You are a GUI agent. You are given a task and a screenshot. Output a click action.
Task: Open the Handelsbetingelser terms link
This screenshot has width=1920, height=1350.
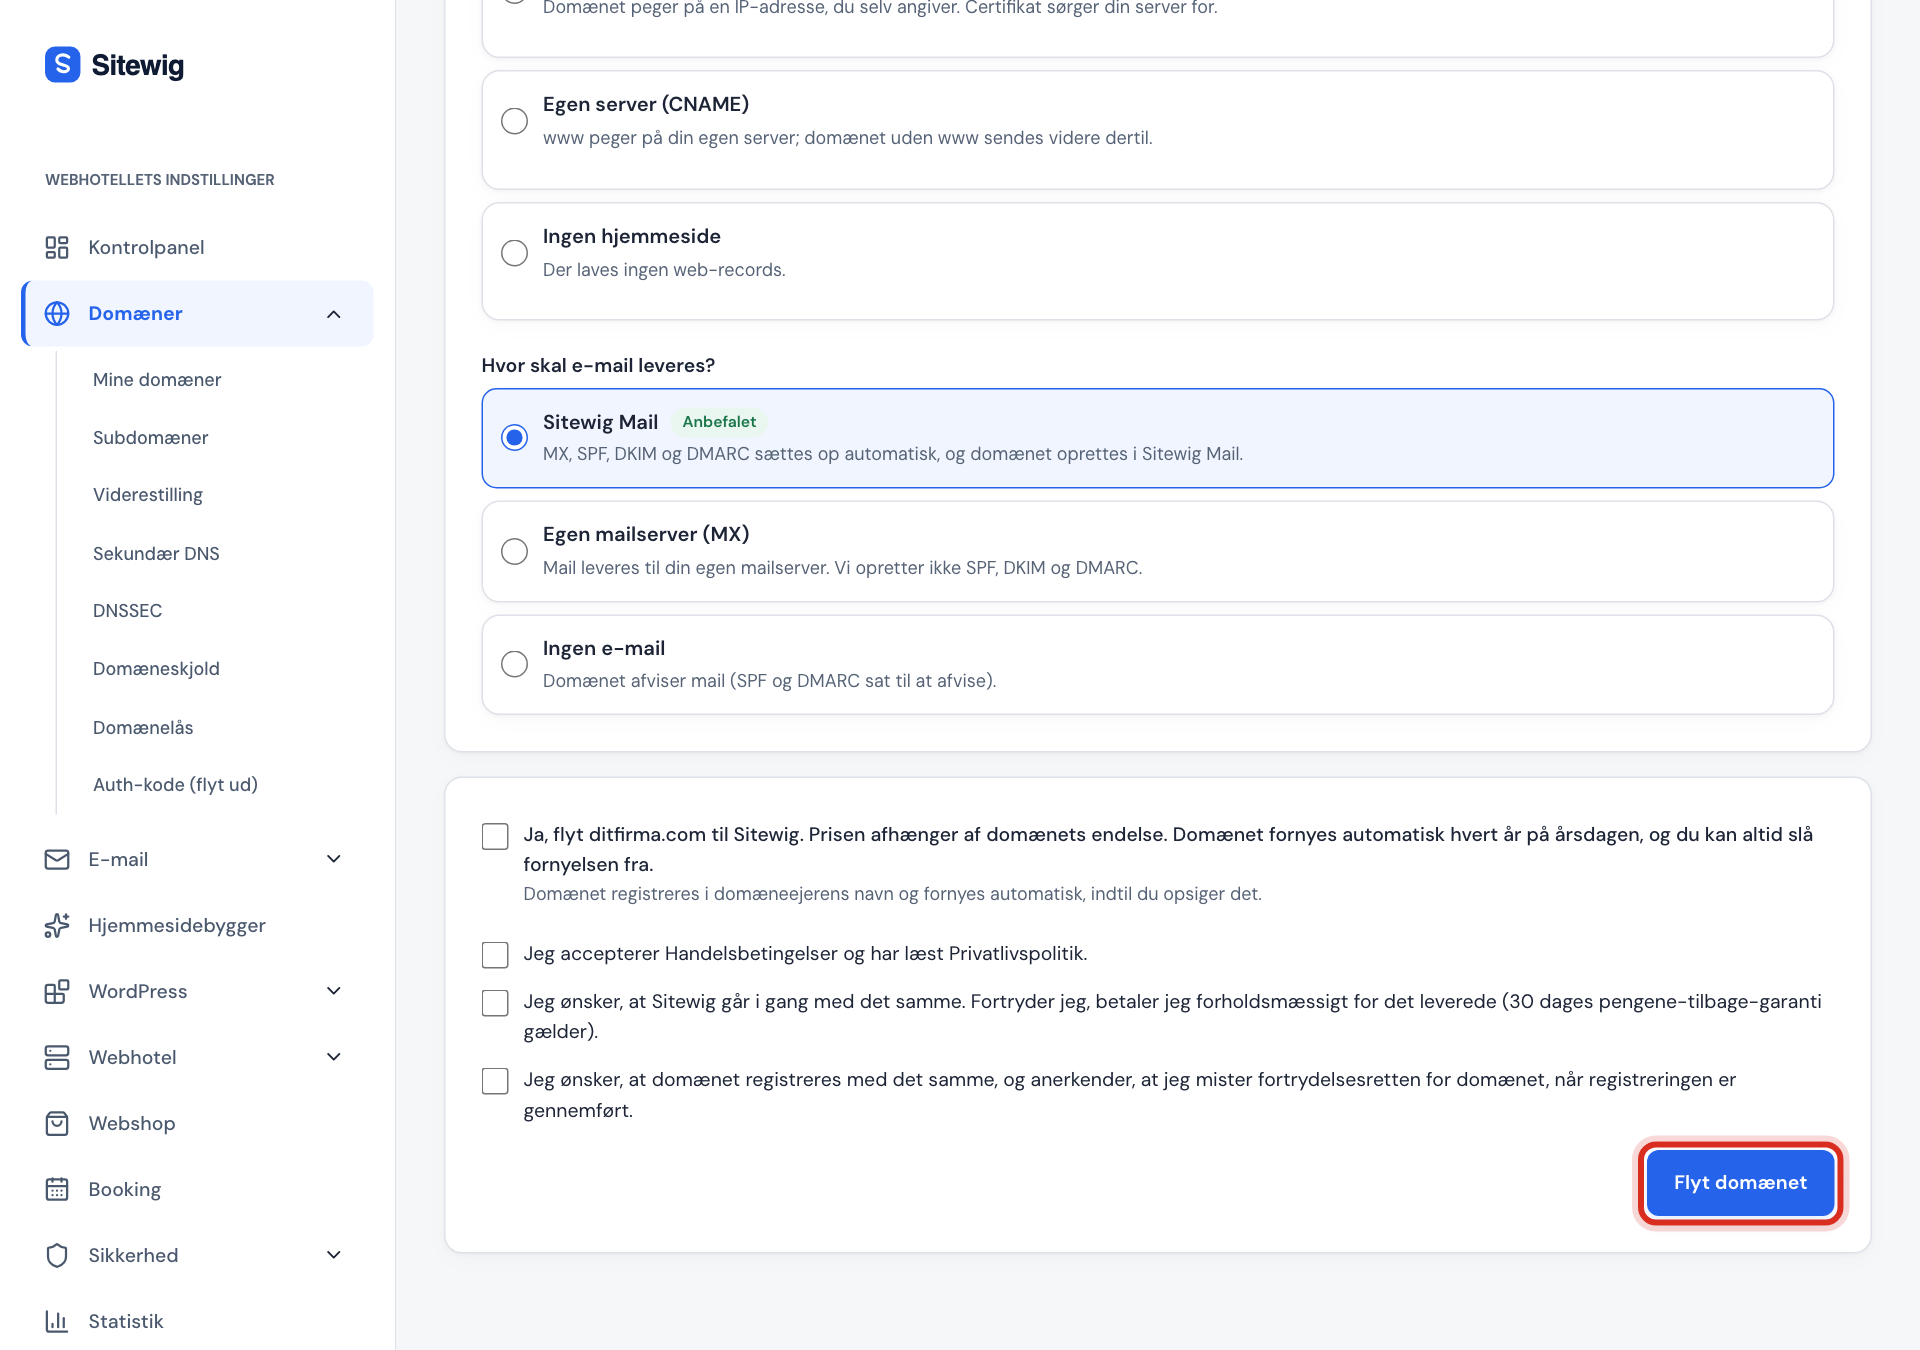(x=751, y=954)
